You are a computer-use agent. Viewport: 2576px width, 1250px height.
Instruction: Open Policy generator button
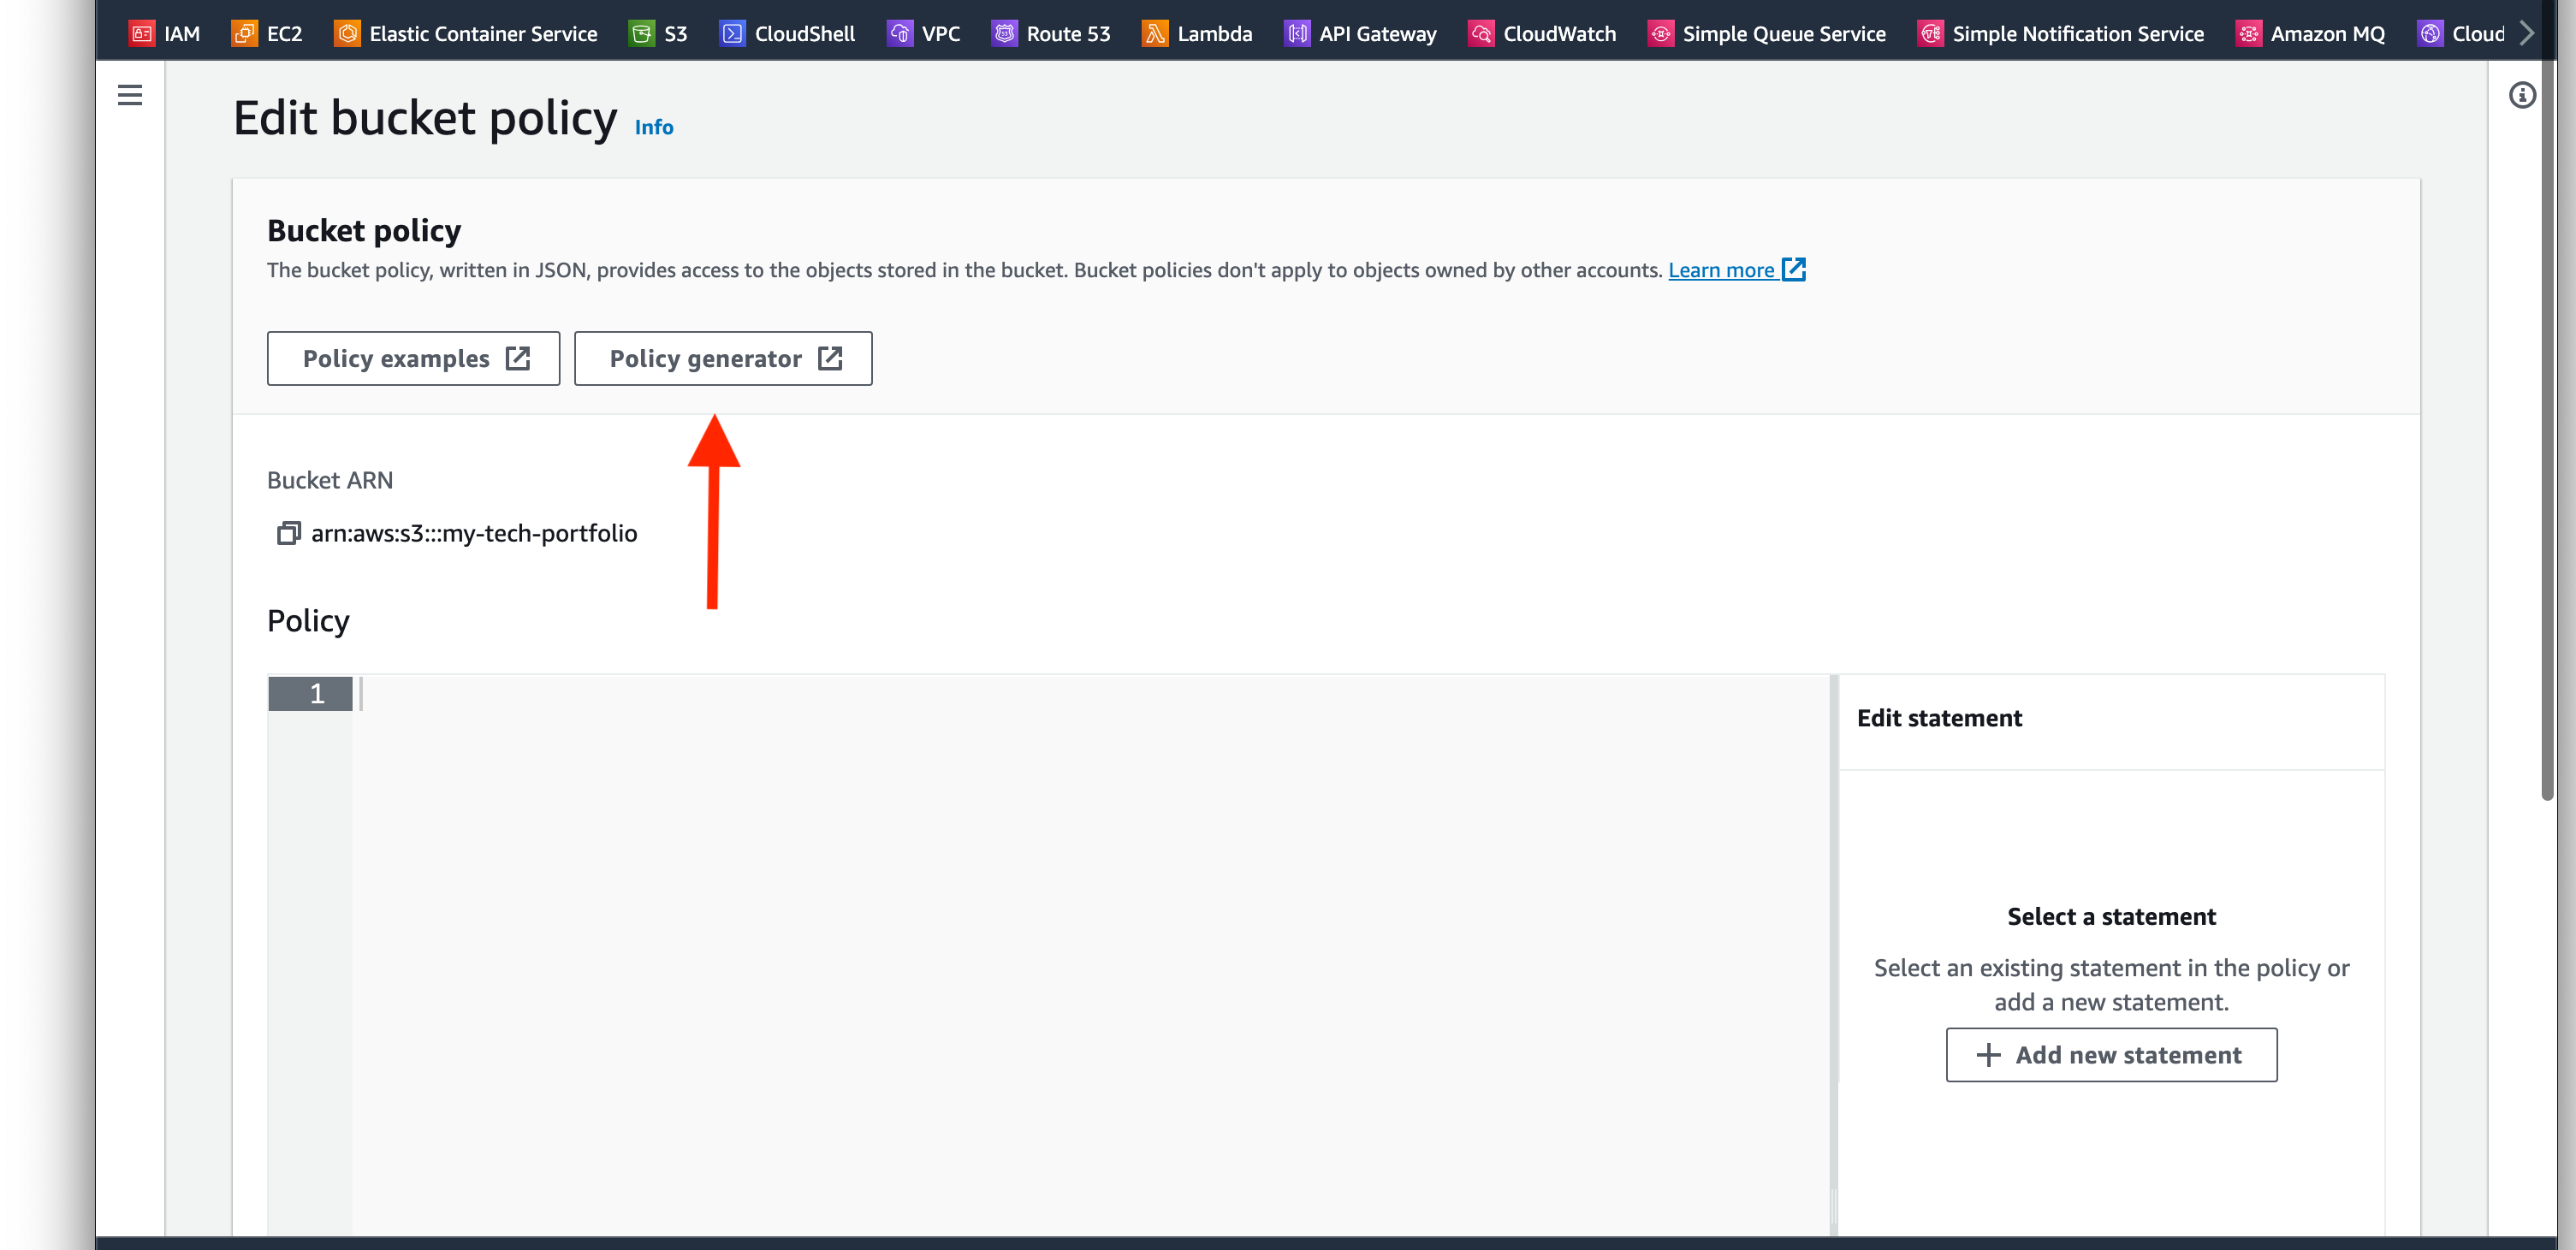(x=723, y=358)
